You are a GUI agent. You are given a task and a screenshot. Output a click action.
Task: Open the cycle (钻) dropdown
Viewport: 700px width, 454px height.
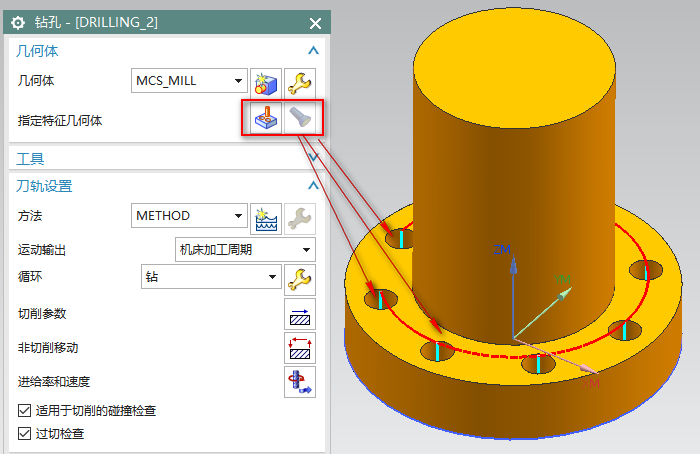(x=211, y=277)
